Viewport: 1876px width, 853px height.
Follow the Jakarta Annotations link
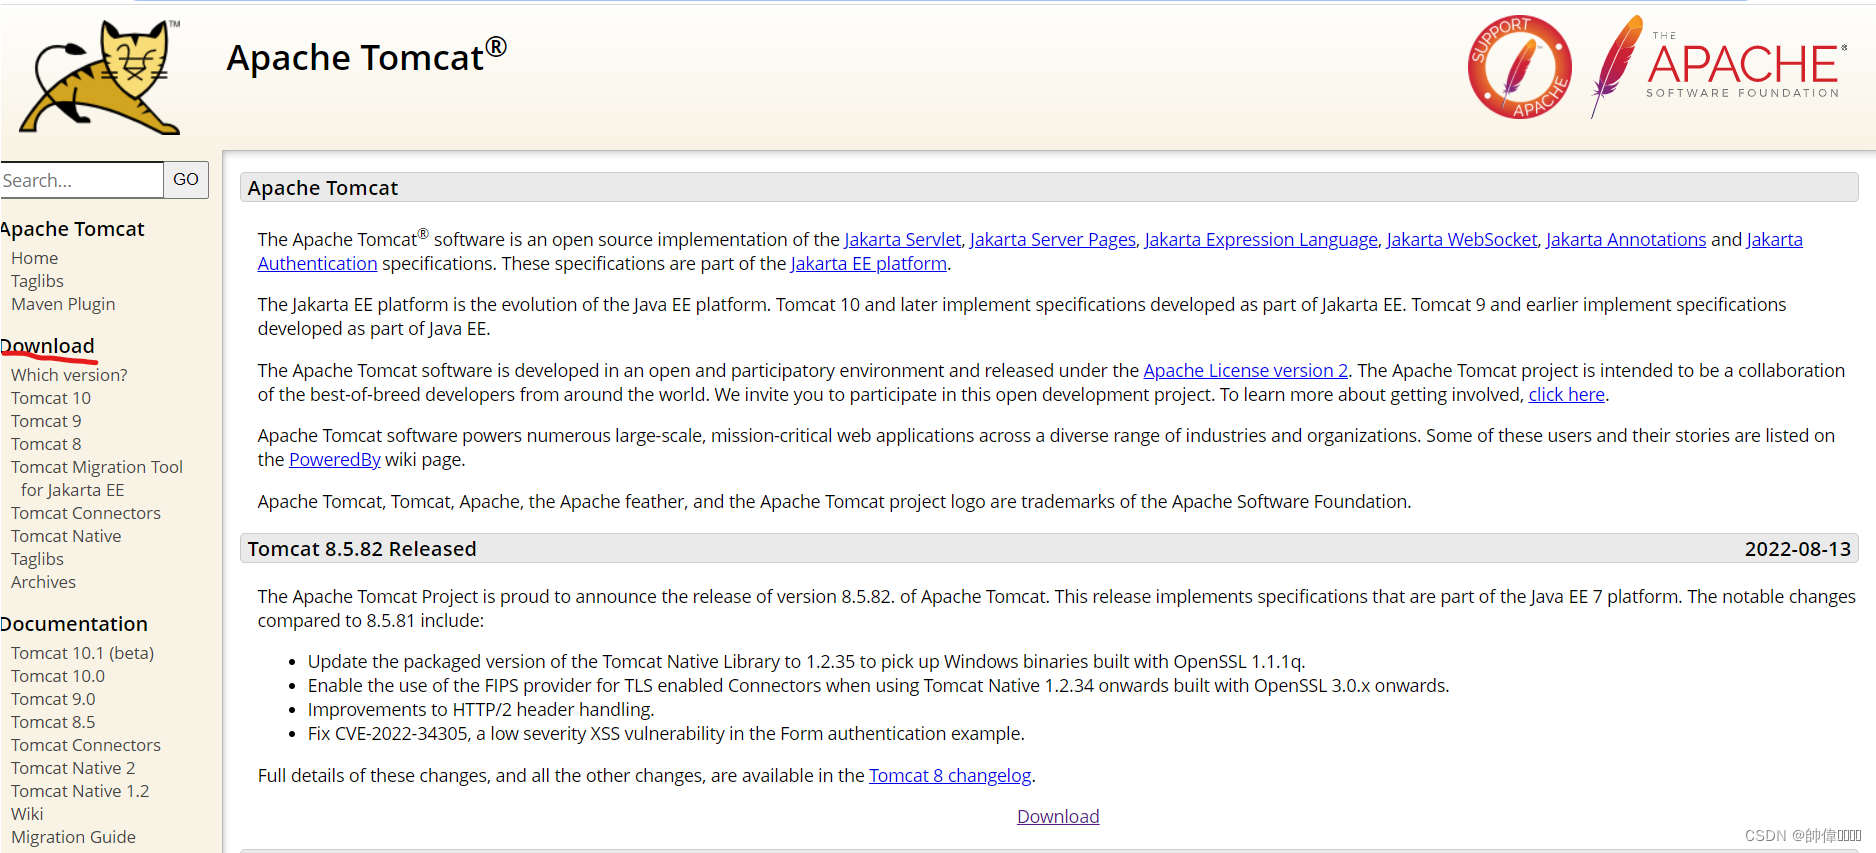point(1626,240)
